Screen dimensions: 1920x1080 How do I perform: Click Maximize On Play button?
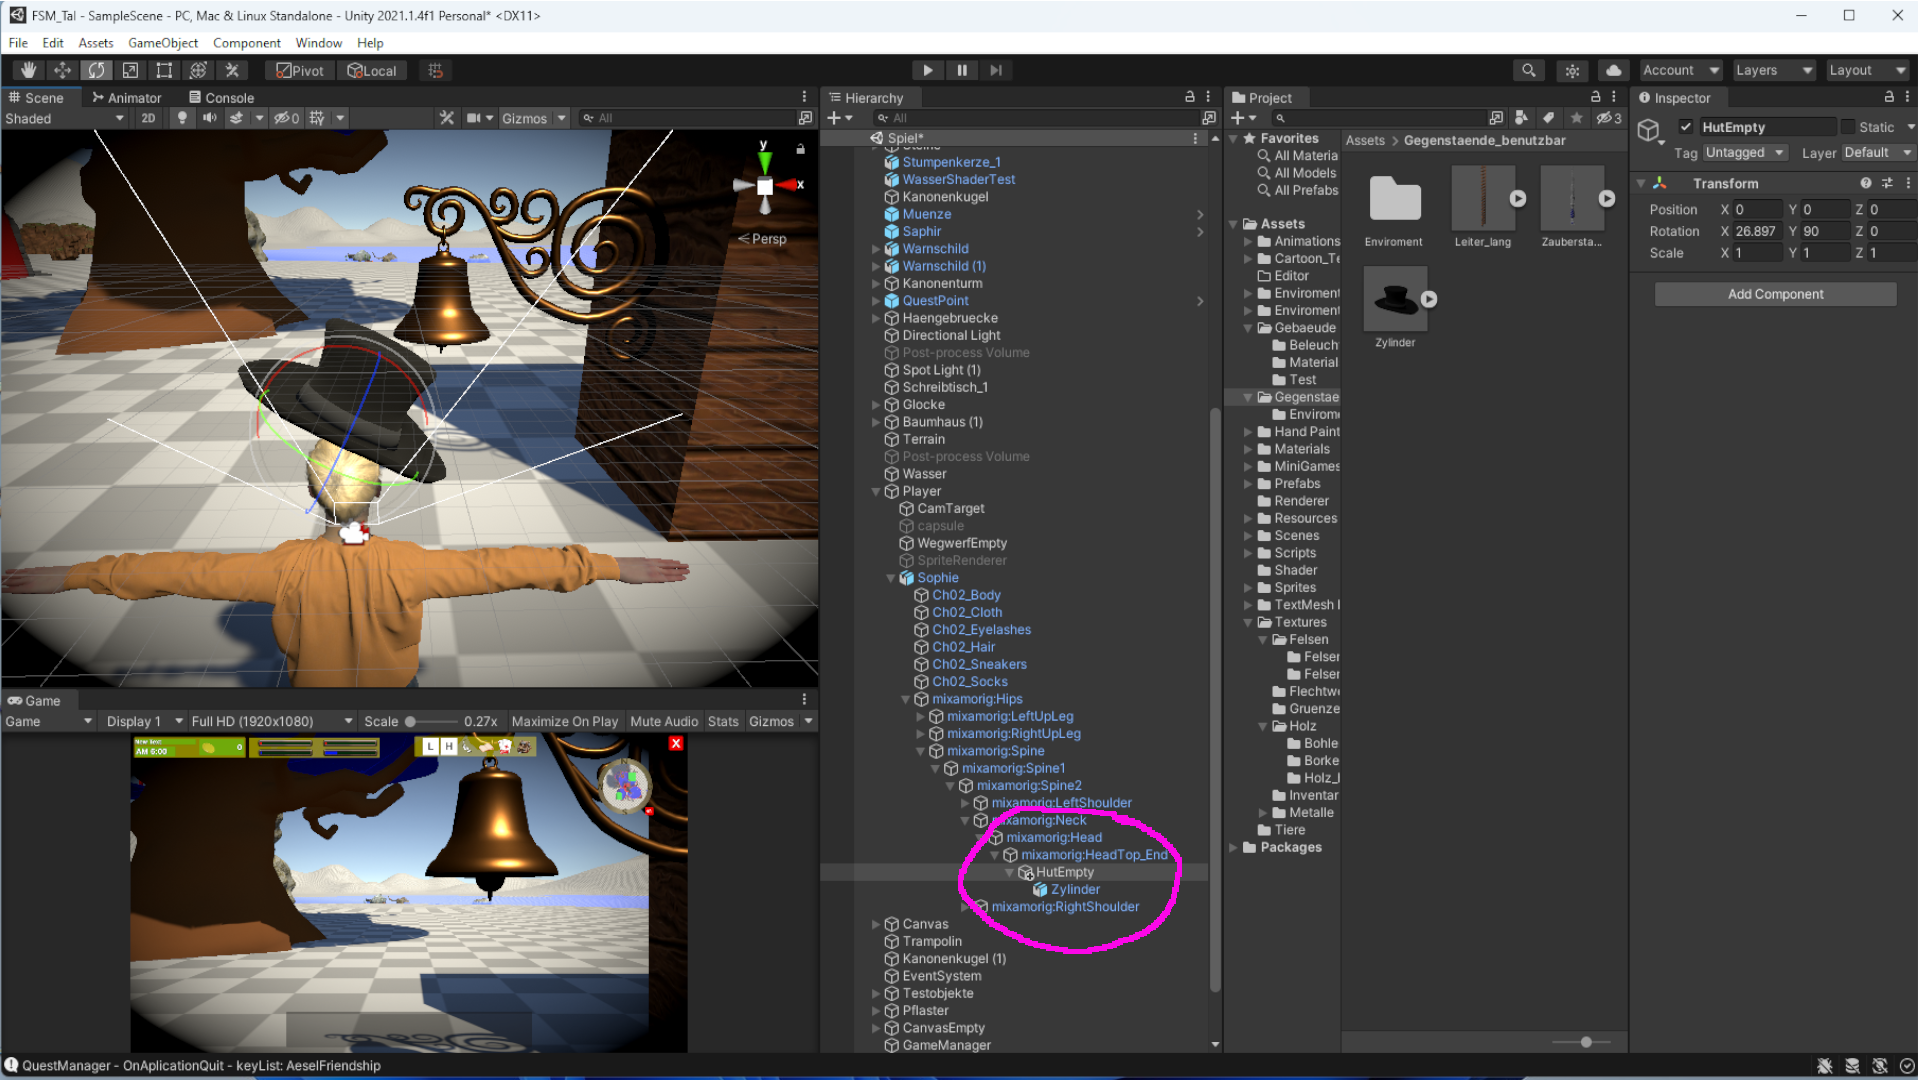click(x=564, y=721)
